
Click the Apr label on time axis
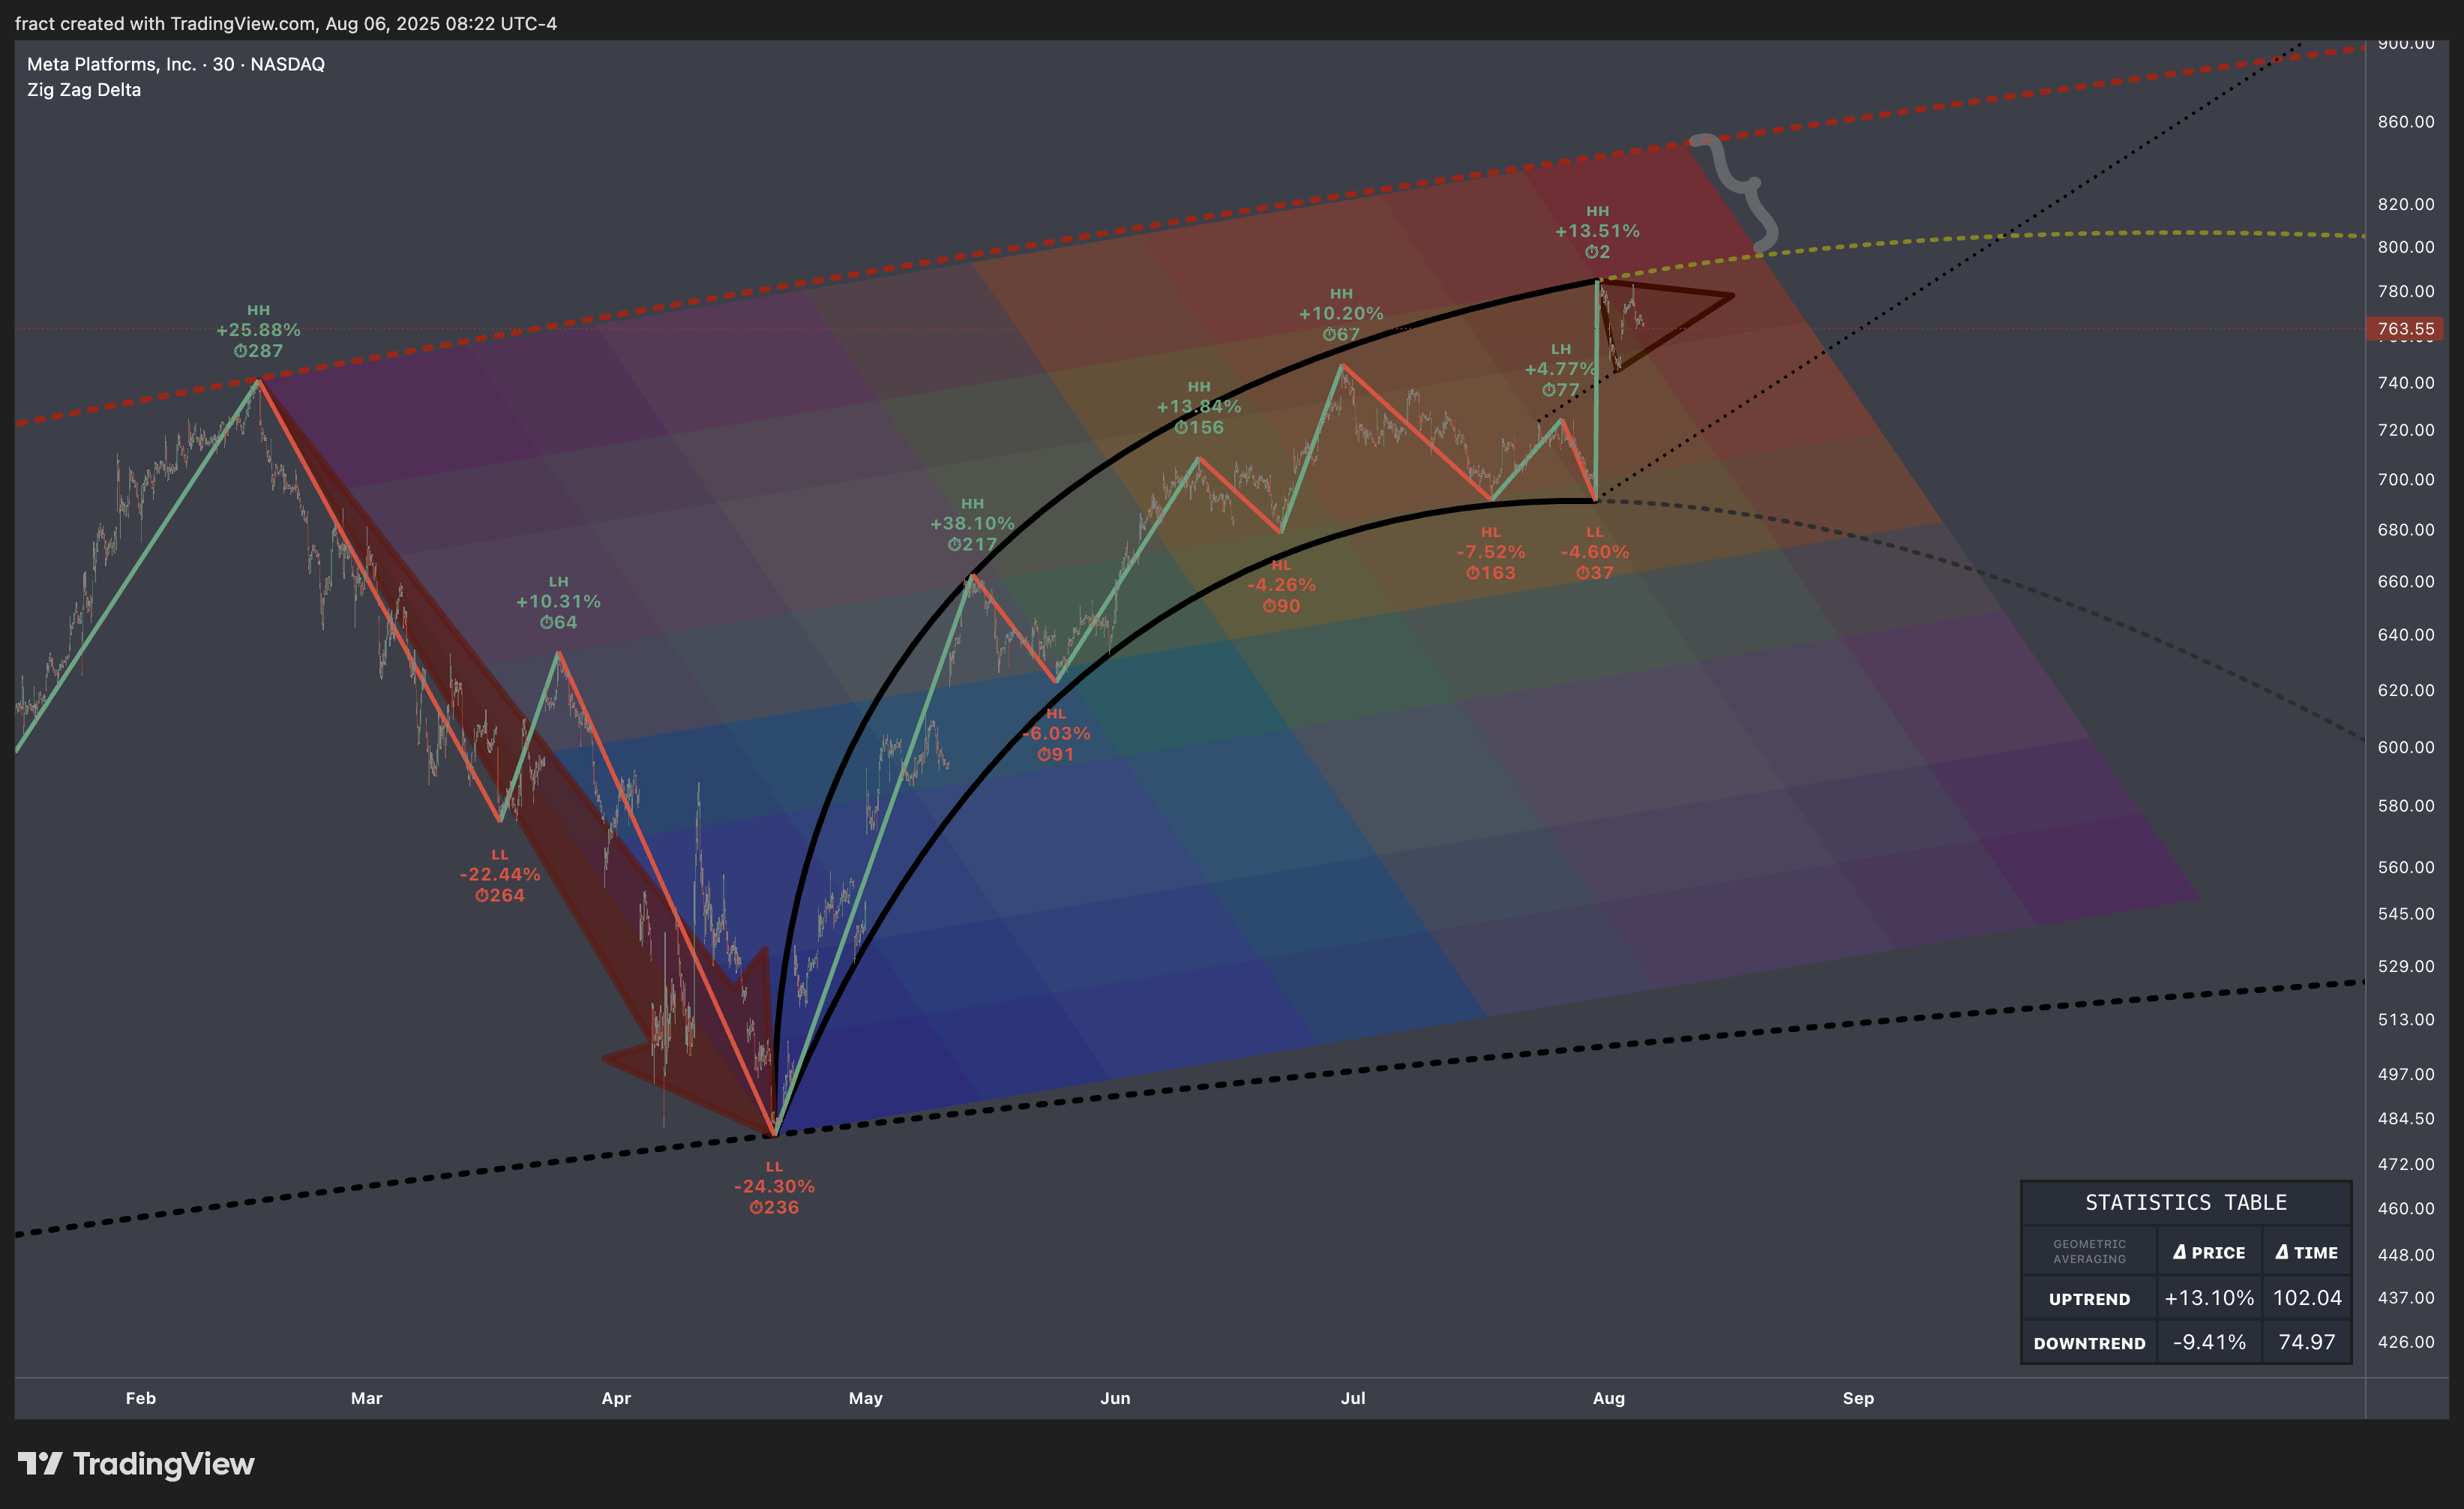616,1398
